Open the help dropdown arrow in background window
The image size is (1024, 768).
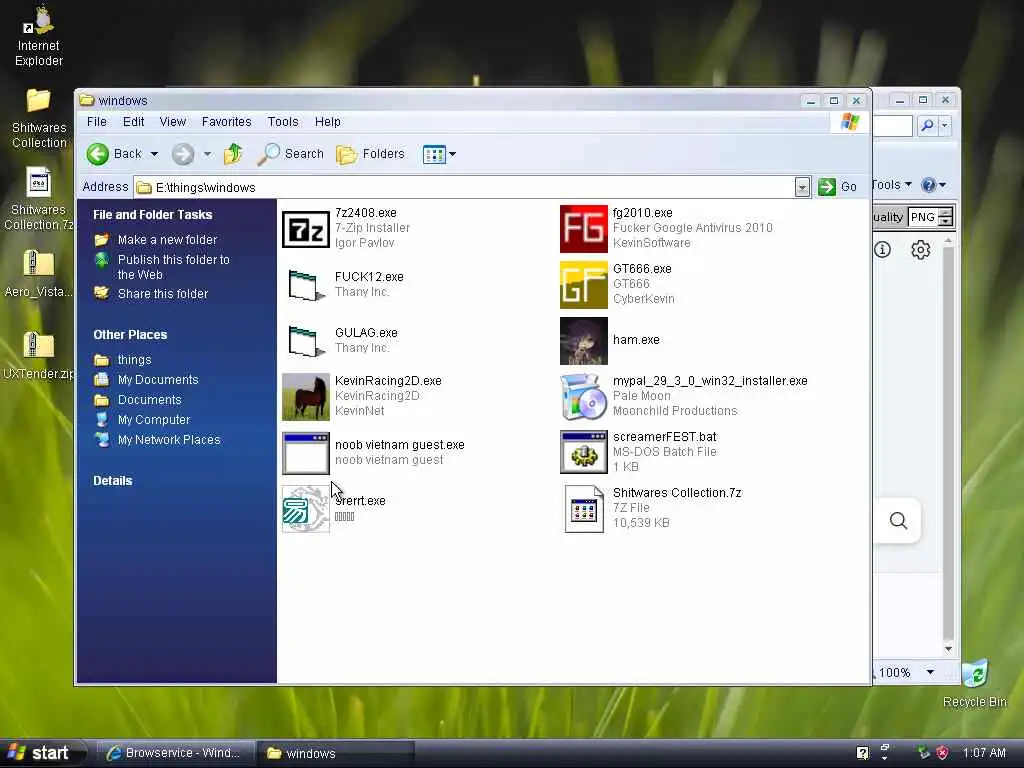942,185
